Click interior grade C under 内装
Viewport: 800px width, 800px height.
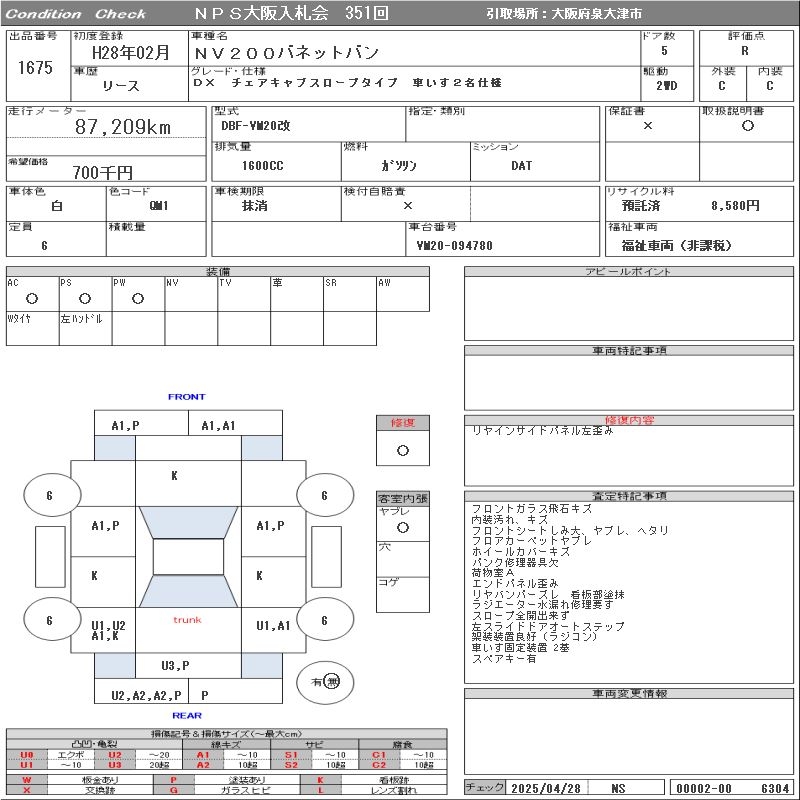[770, 86]
